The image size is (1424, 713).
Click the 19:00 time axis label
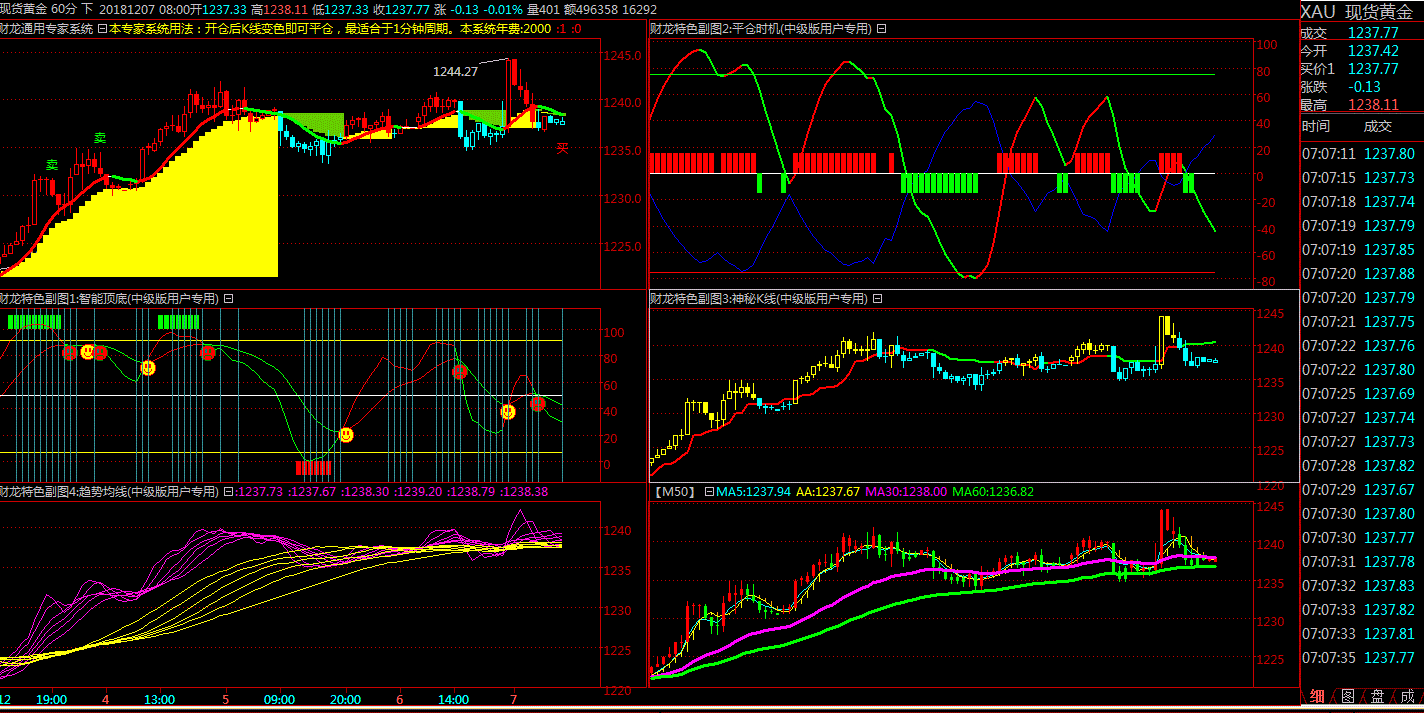pos(51,699)
